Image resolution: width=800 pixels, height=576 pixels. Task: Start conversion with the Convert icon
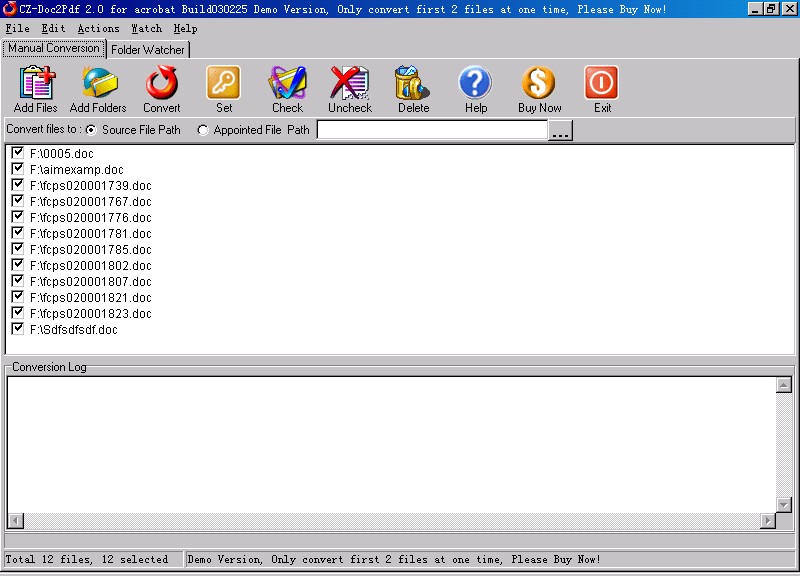coord(161,84)
